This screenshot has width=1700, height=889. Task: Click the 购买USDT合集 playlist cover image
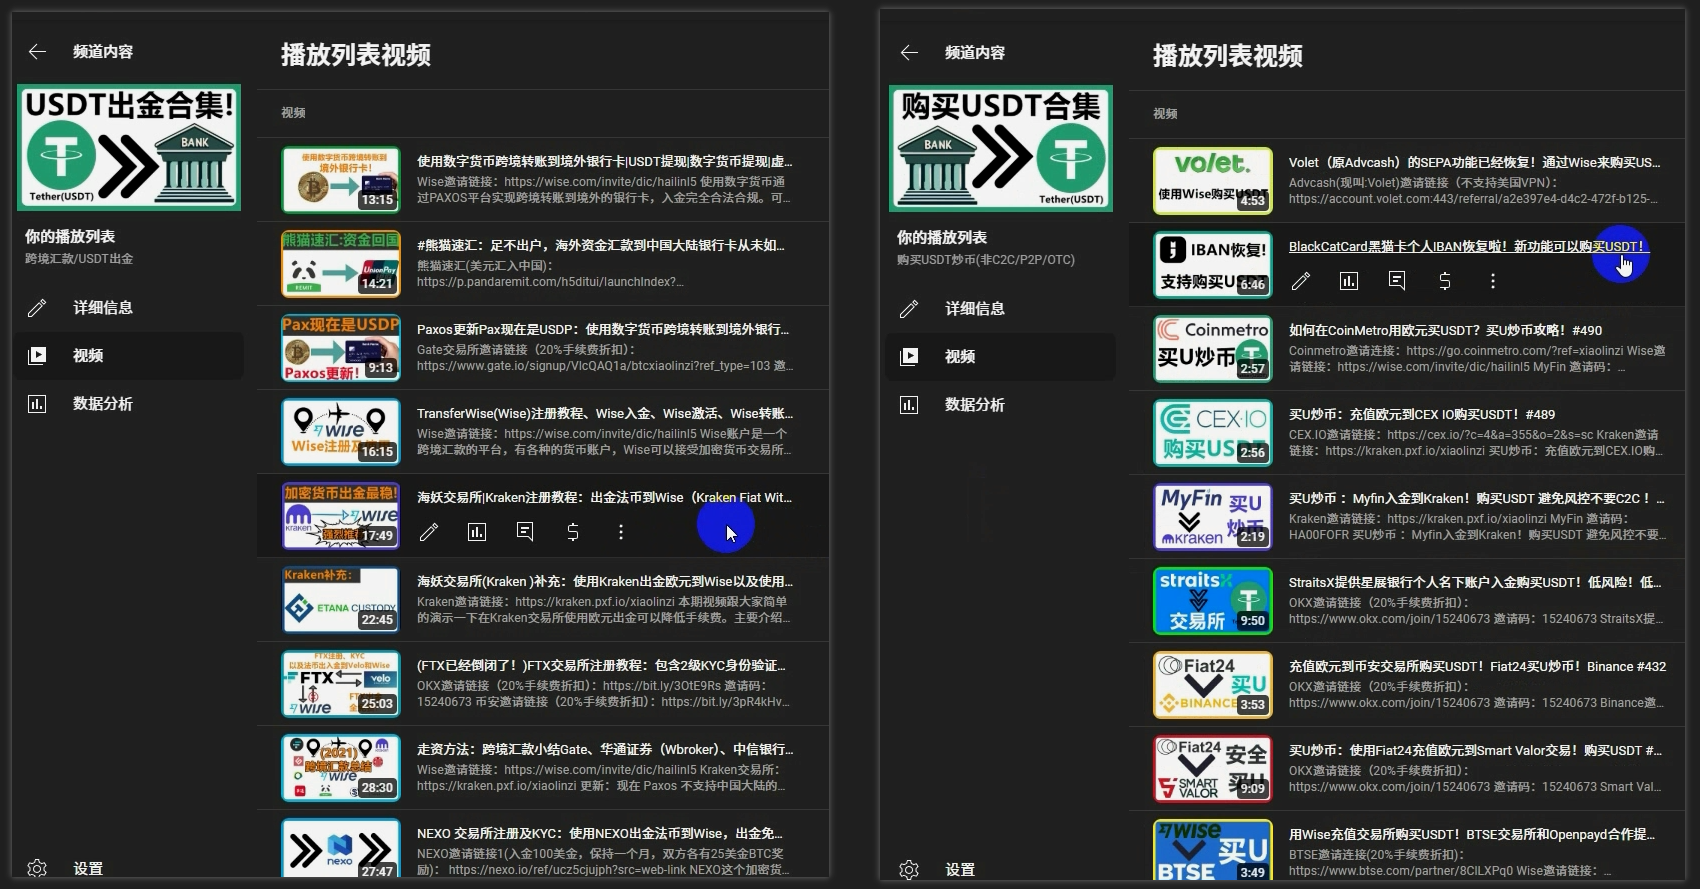point(1001,149)
